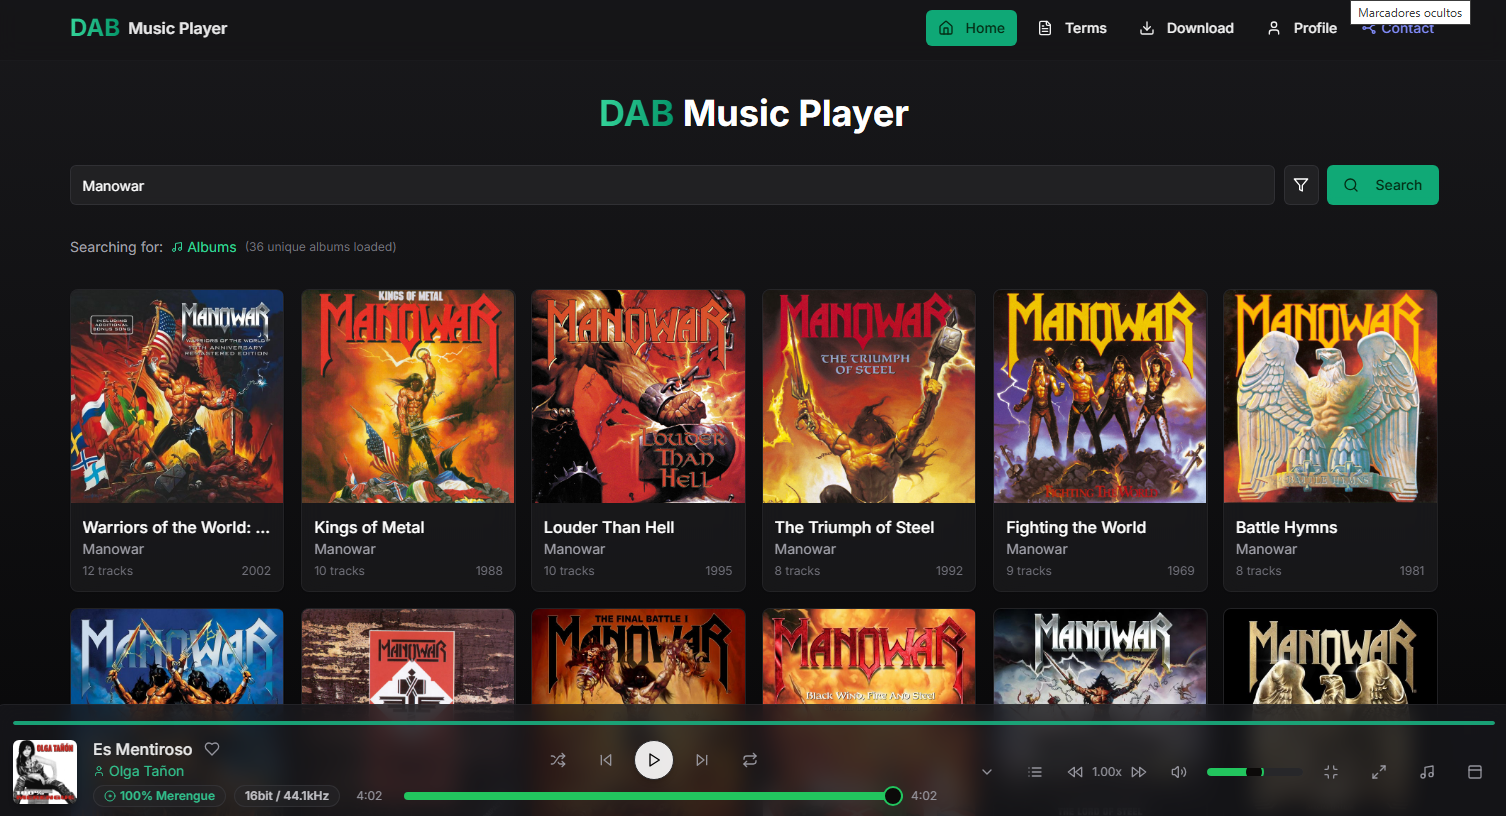Open the search filter funnel button
Viewport: 1506px width, 816px height.
[1301, 185]
